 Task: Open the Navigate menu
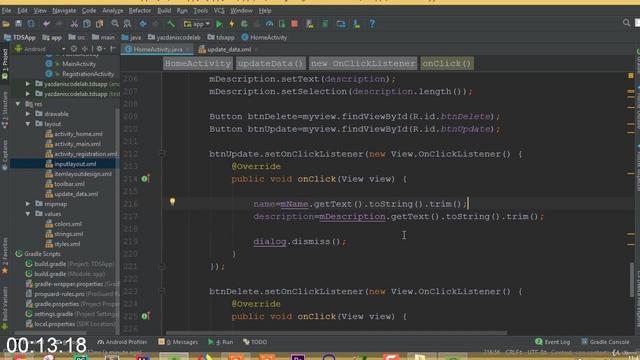[64, 11]
